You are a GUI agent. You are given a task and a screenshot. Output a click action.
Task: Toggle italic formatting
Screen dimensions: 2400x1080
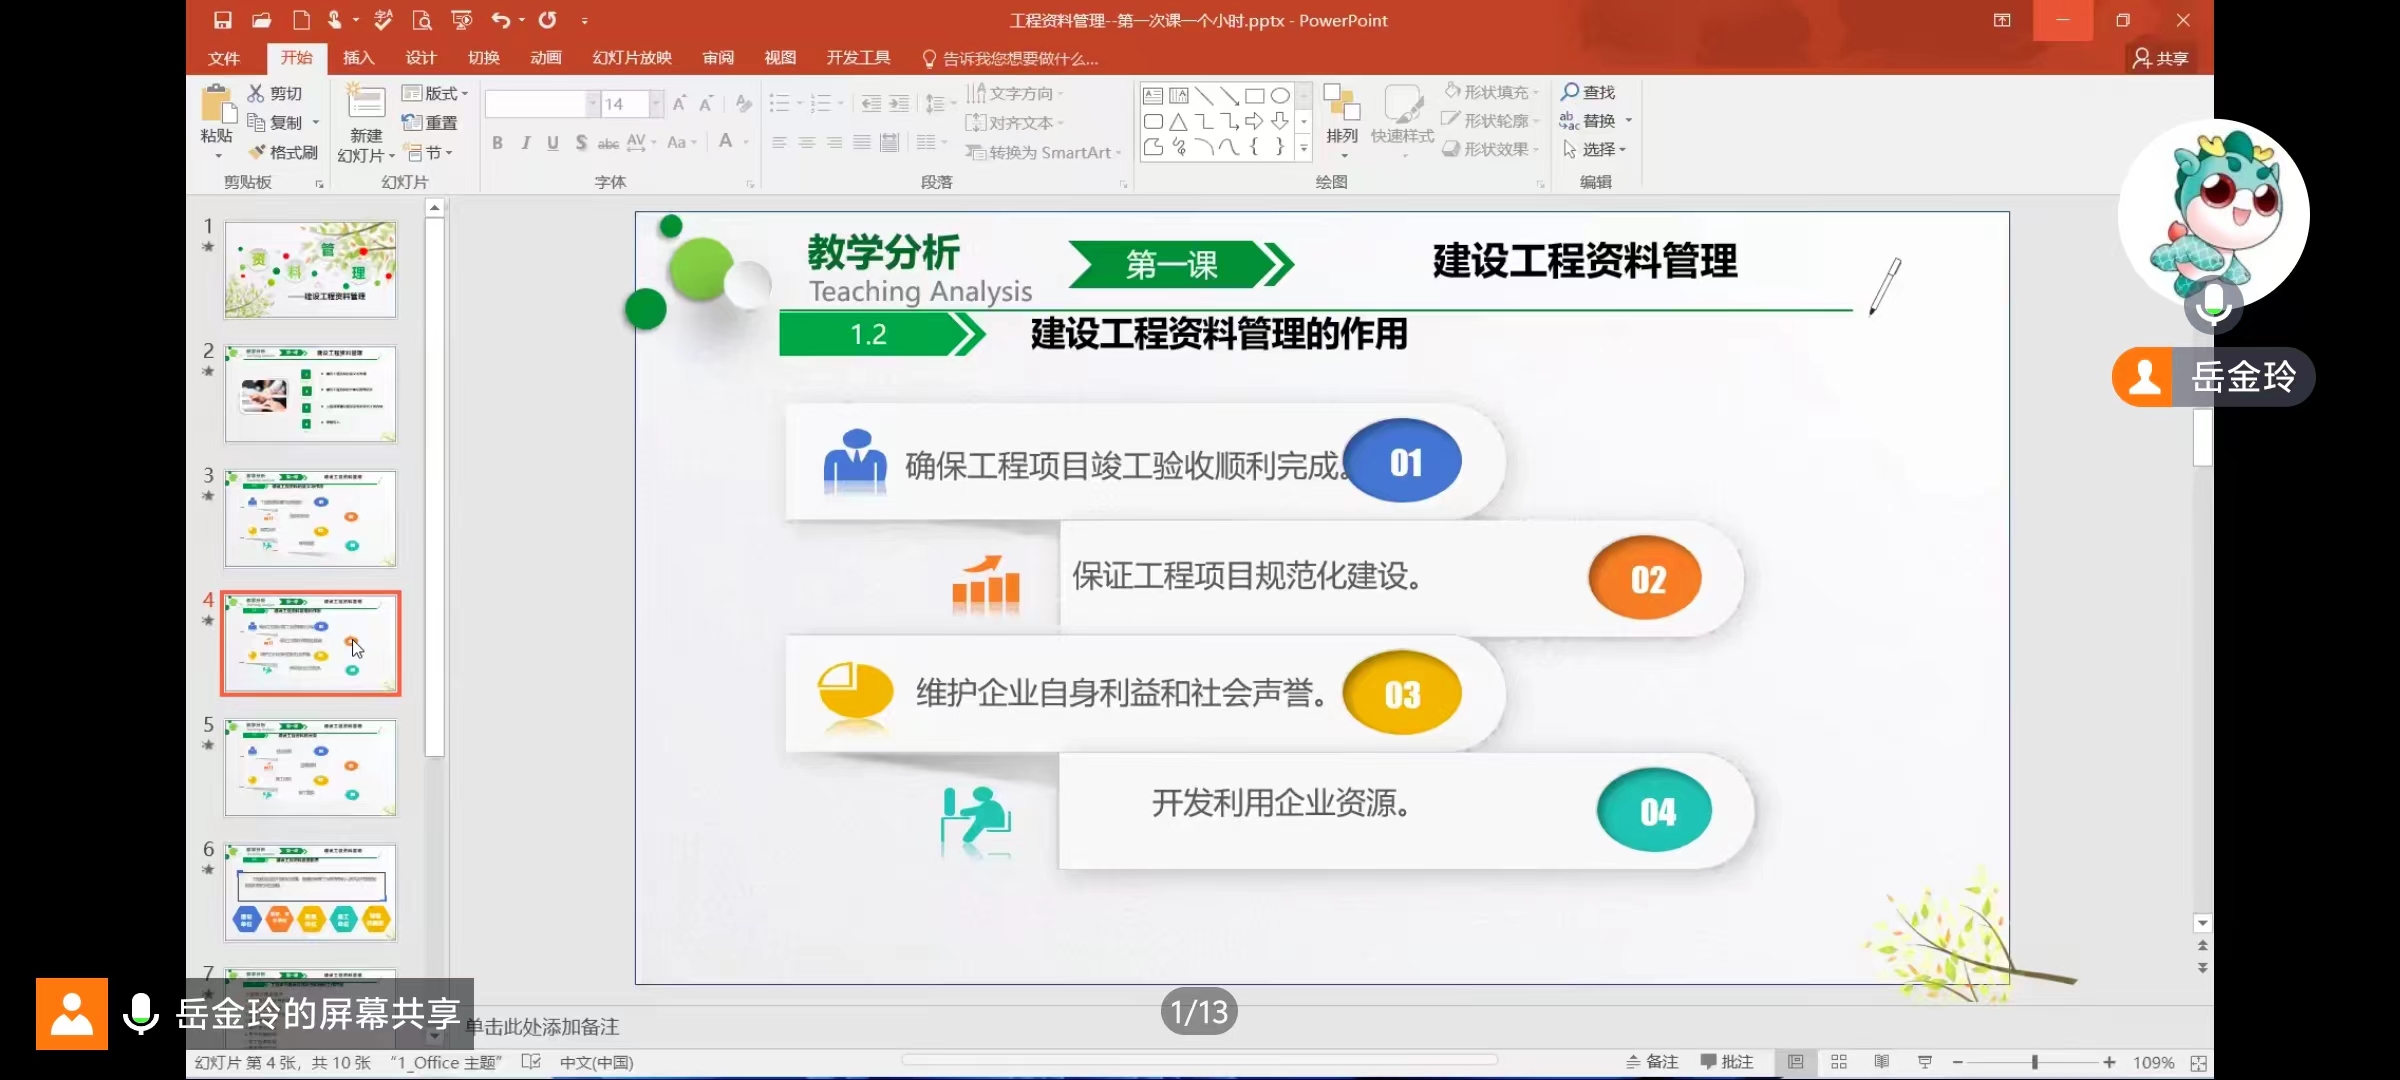[x=525, y=143]
